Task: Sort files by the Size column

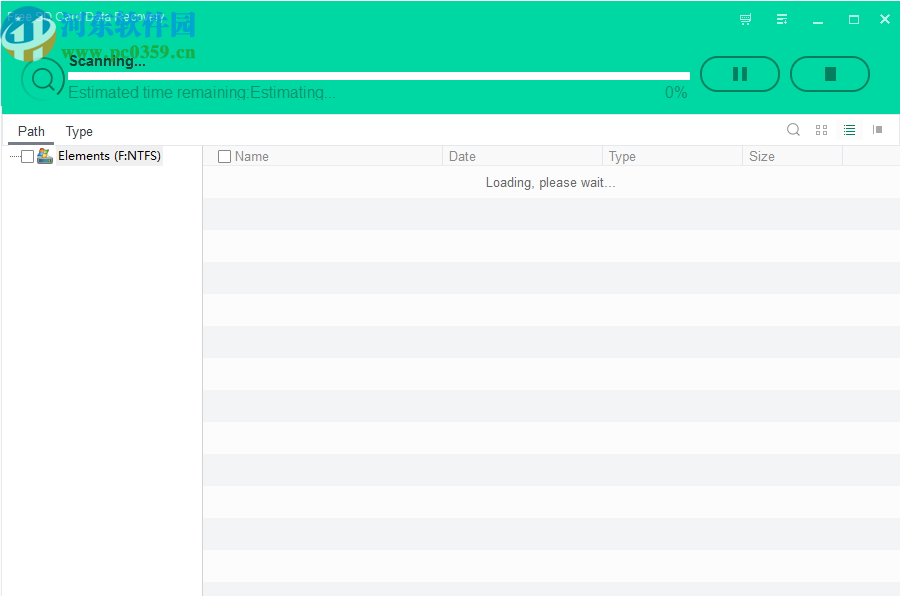Action: pos(762,156)
